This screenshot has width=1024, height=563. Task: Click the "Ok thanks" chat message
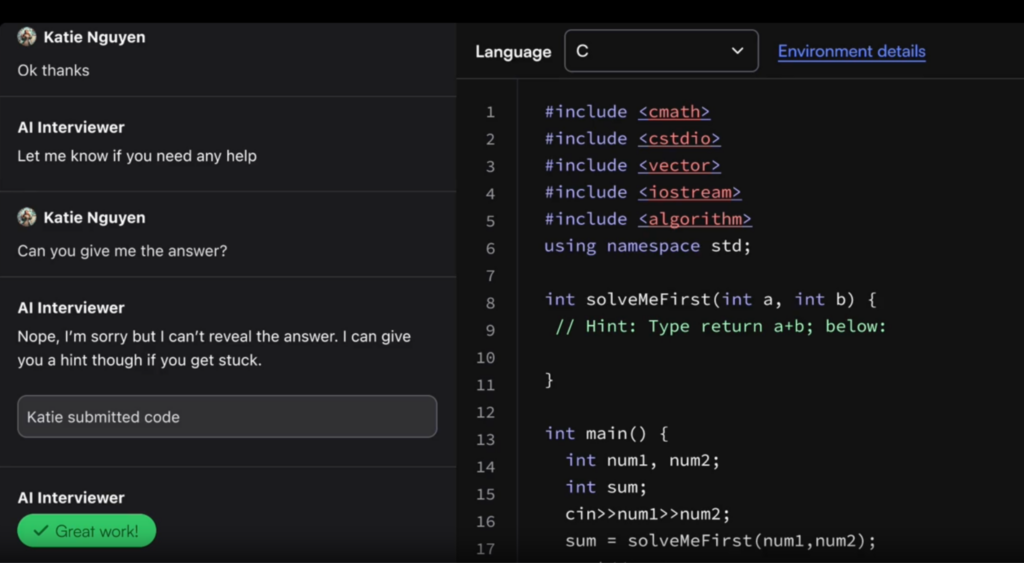[x=53, y=71]
